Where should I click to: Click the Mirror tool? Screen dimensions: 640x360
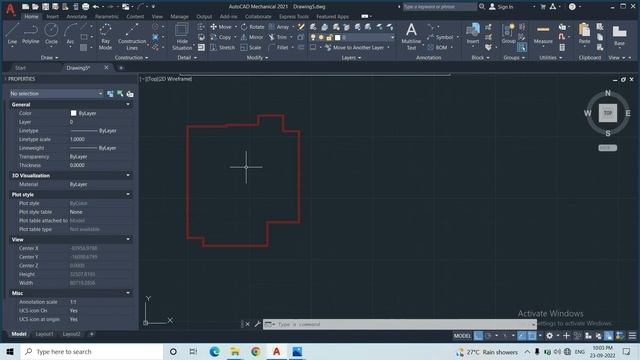(252, 37)
